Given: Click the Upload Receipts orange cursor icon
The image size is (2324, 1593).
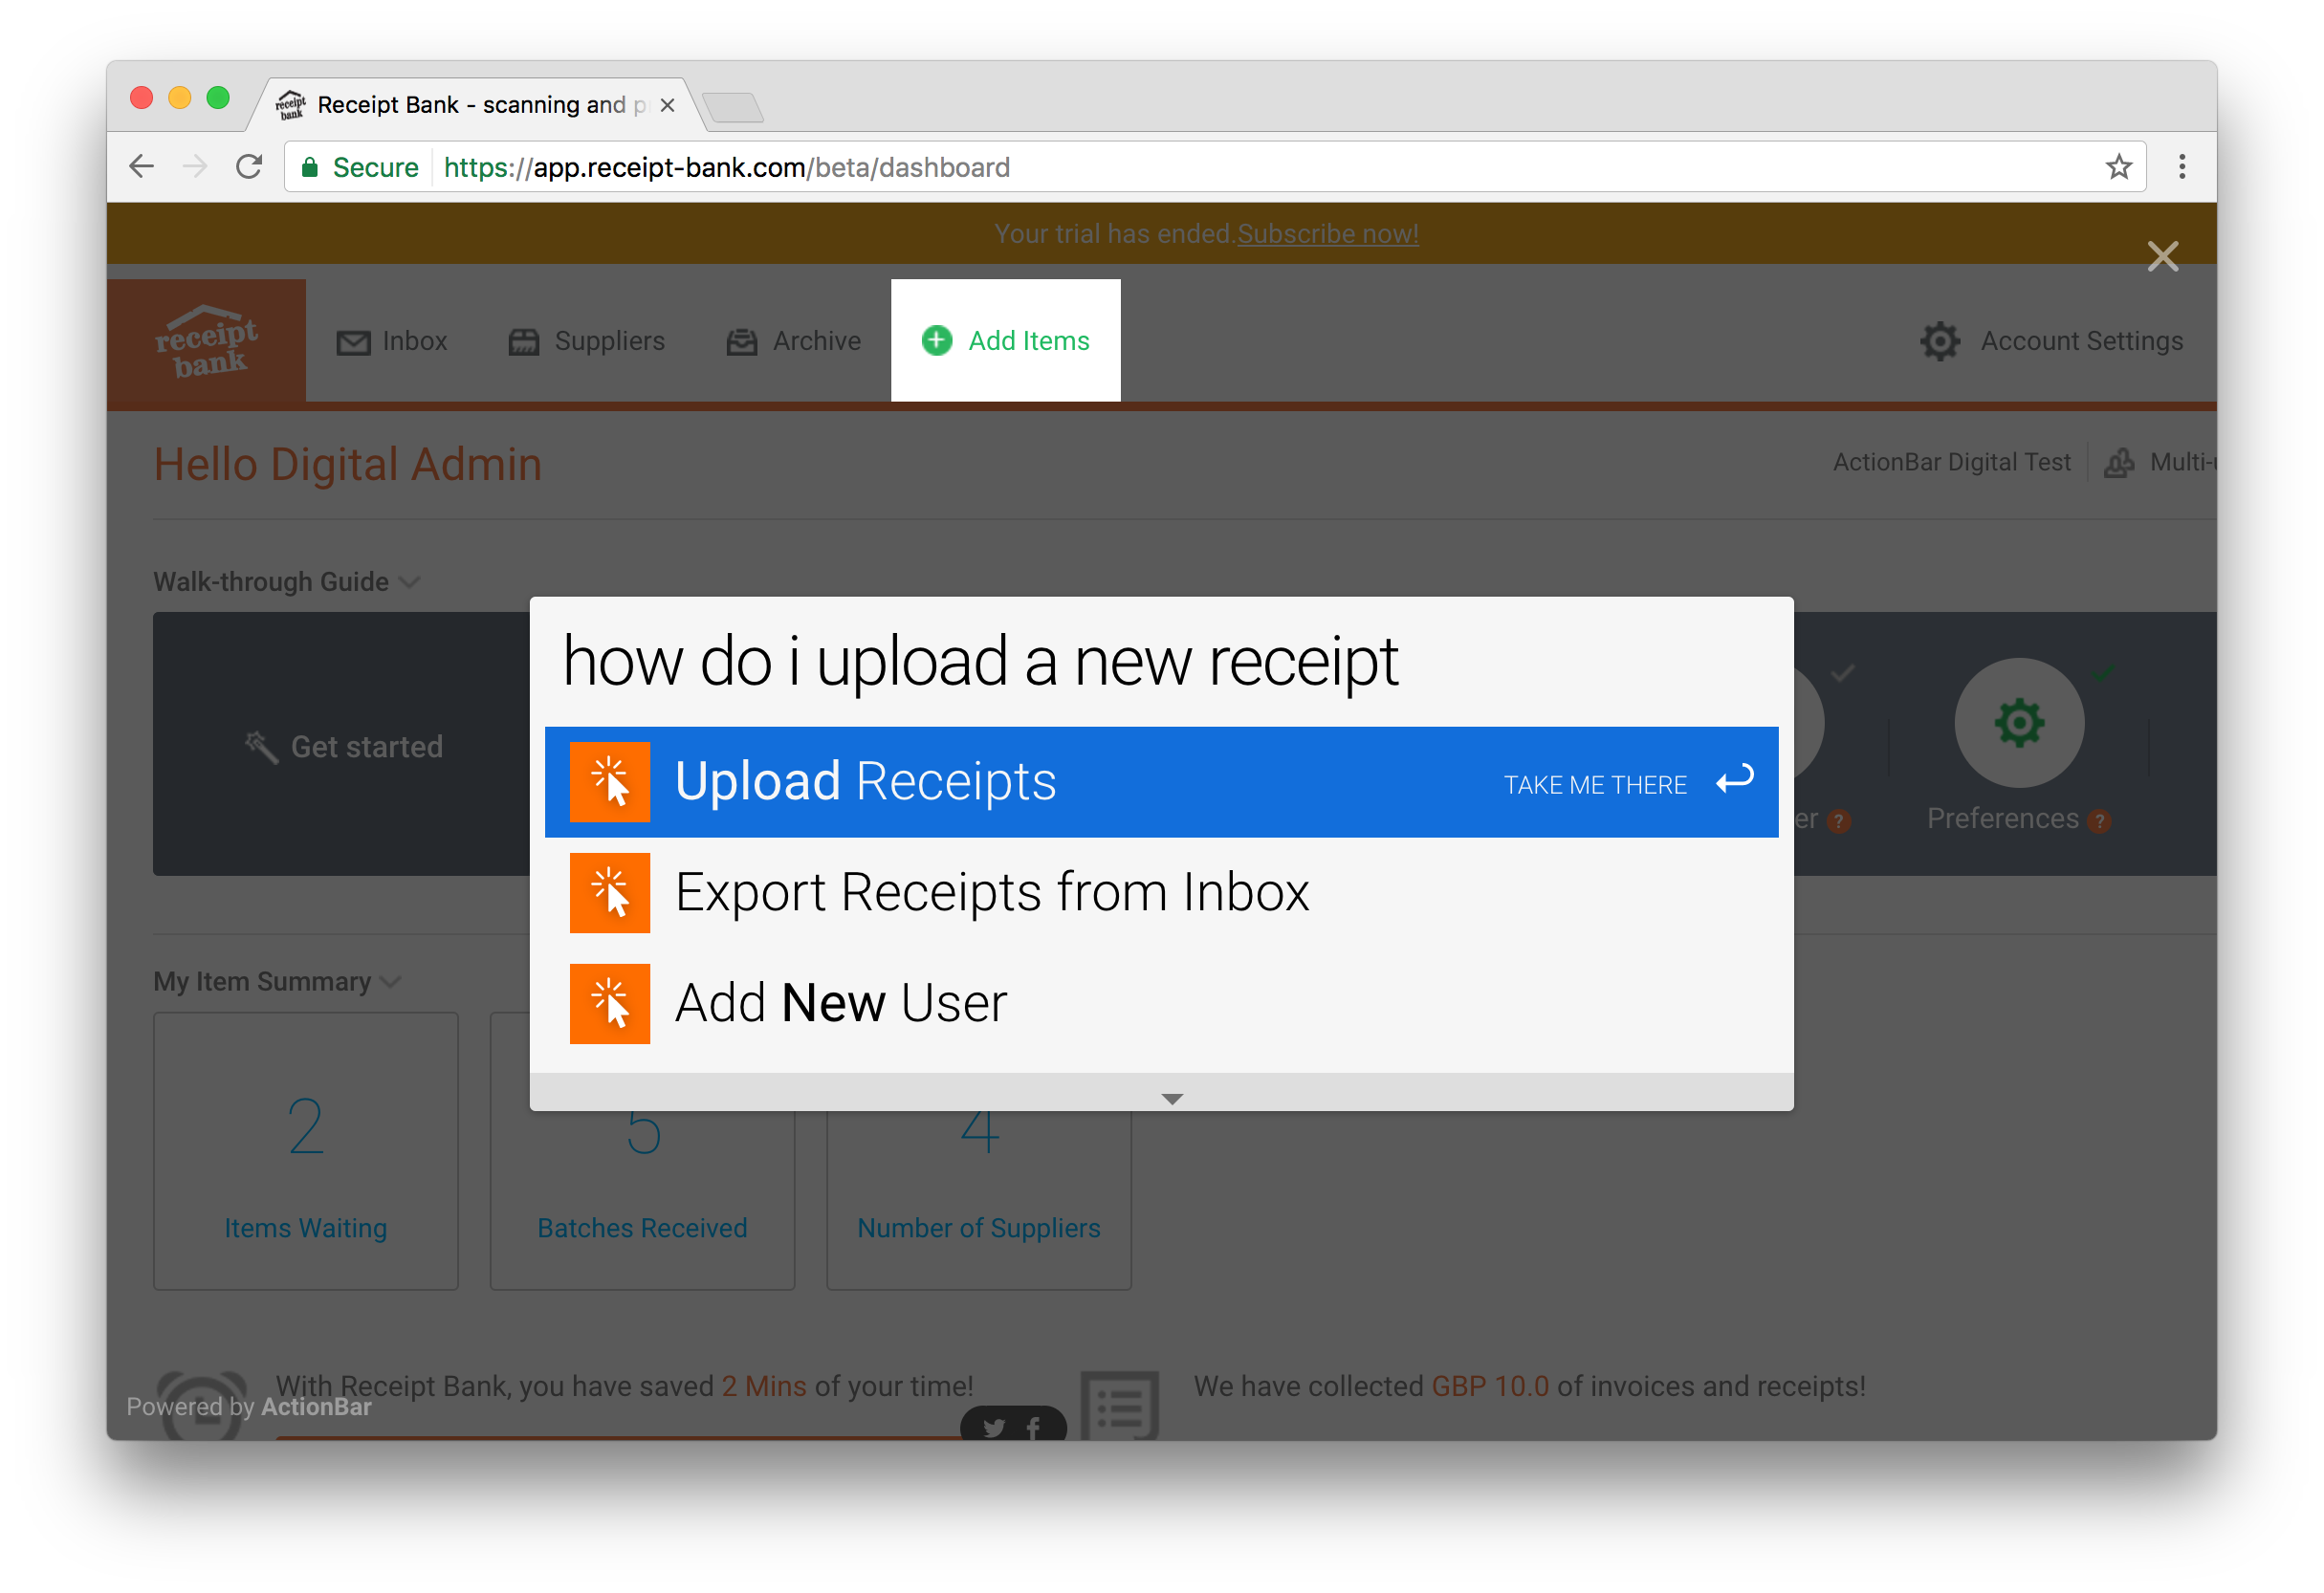Looking at the screenshot, I should pos(609,781).
